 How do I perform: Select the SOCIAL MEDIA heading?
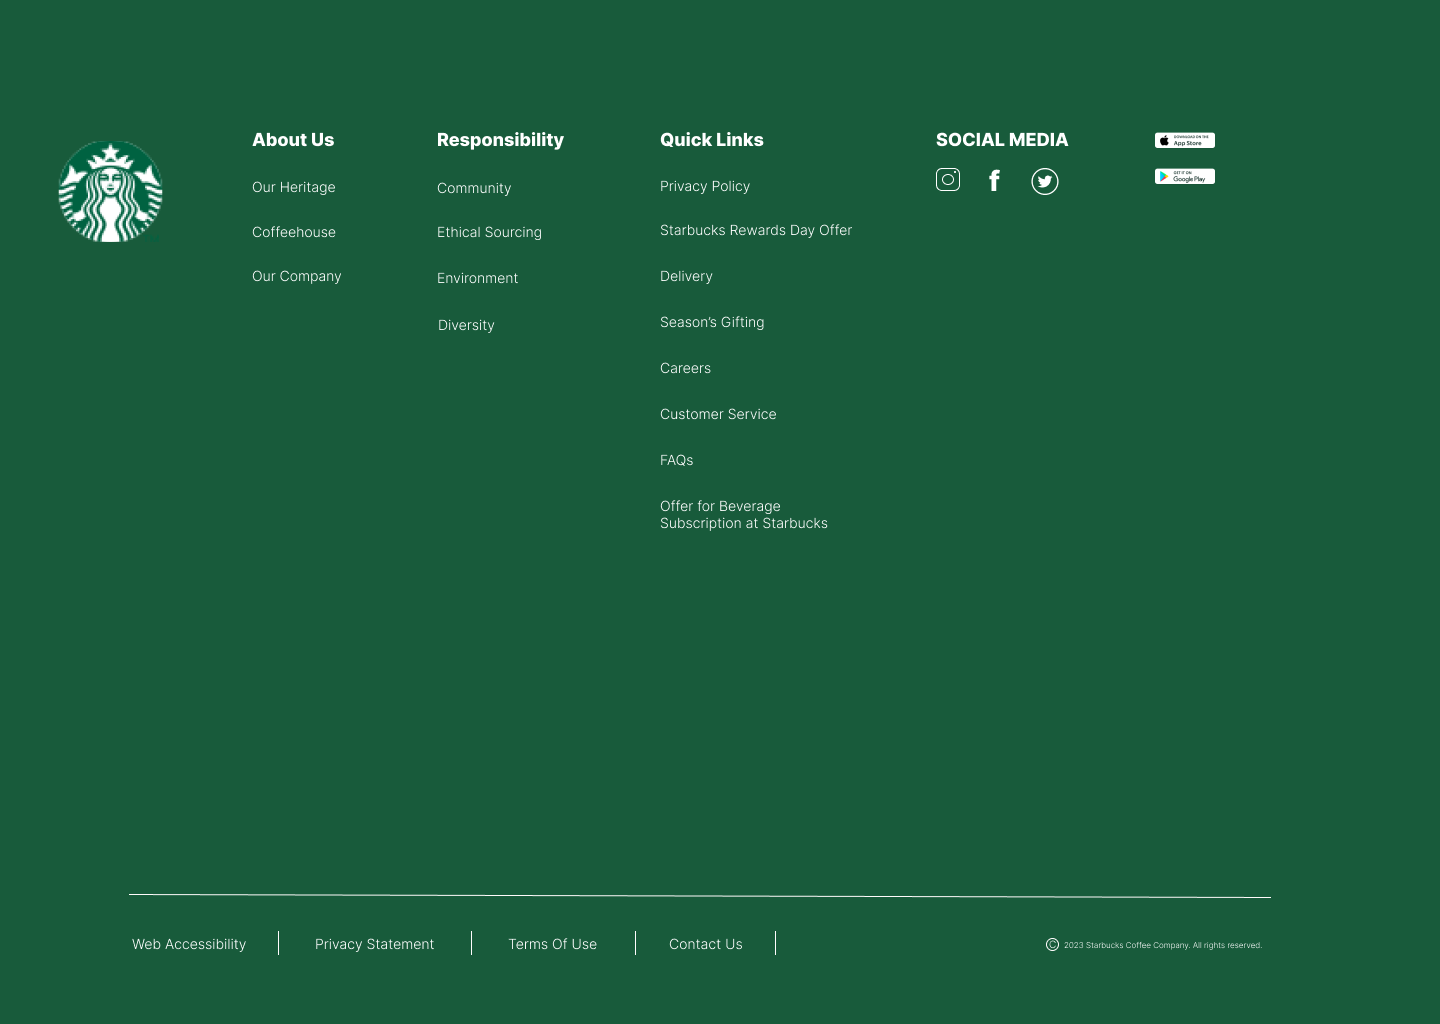pos(1002,140)
